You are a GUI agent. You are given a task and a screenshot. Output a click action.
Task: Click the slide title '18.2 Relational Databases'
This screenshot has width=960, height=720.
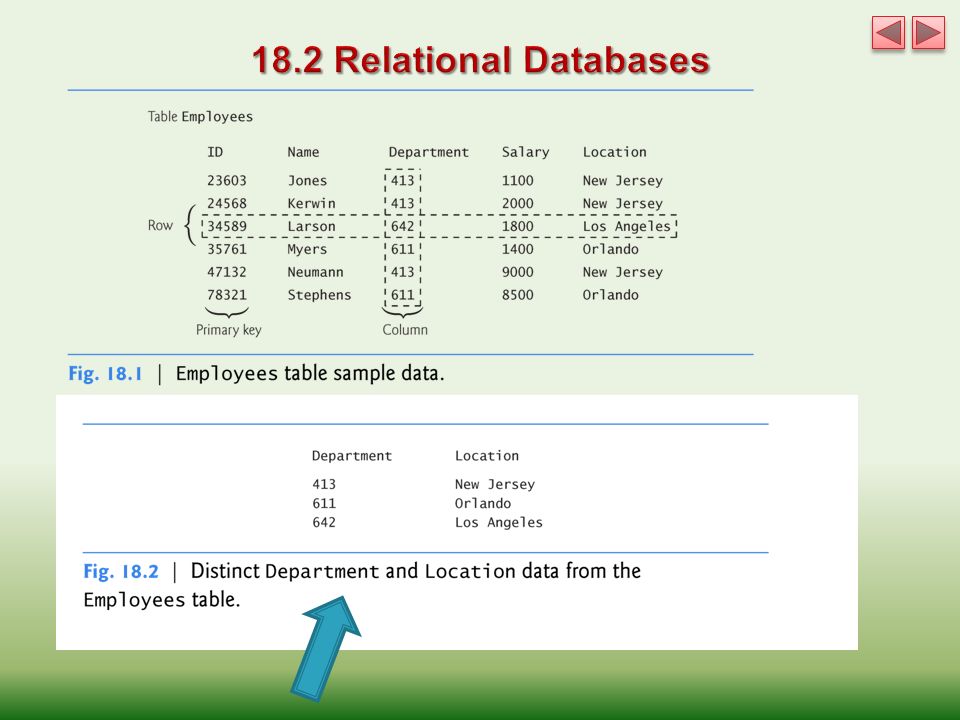(481, 60)
